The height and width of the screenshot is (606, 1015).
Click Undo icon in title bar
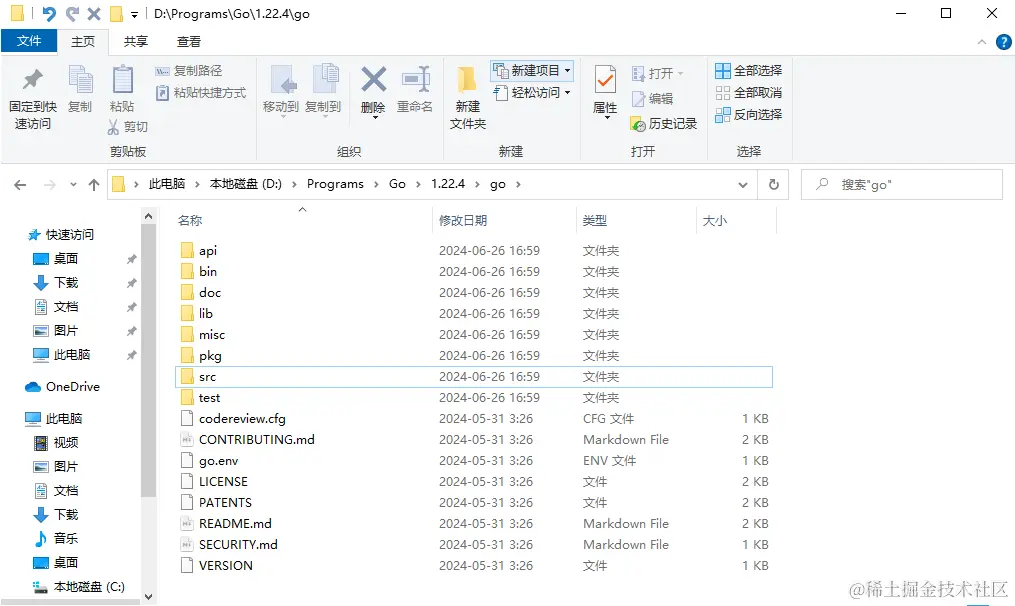pyautogui.click(x=49, y=13)
